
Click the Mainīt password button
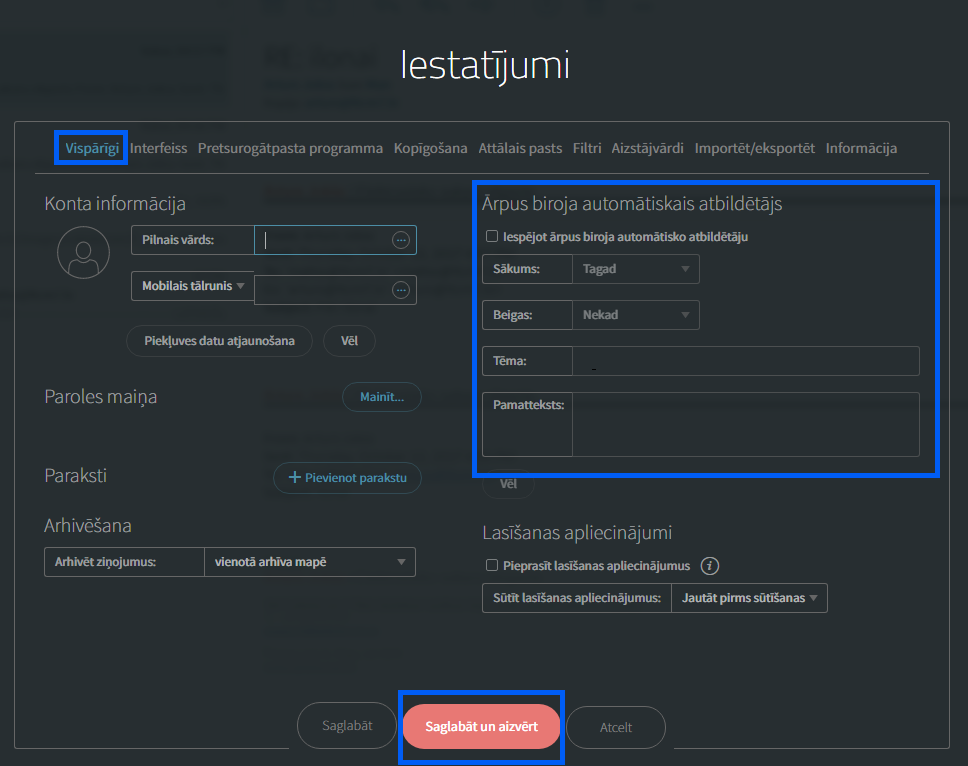click(x=382, y=397)
